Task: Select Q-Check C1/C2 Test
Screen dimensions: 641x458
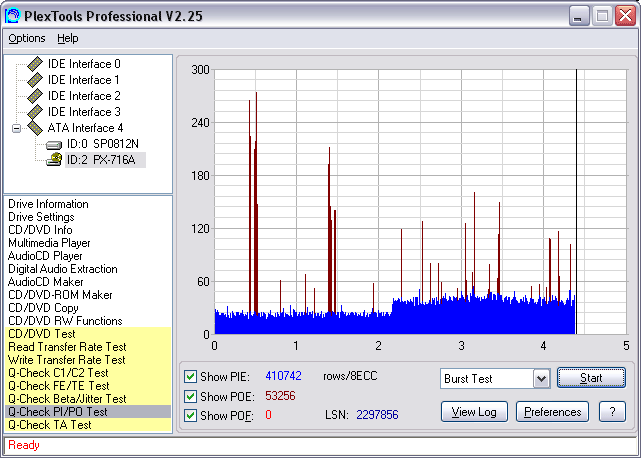Action: click(88, 373)
